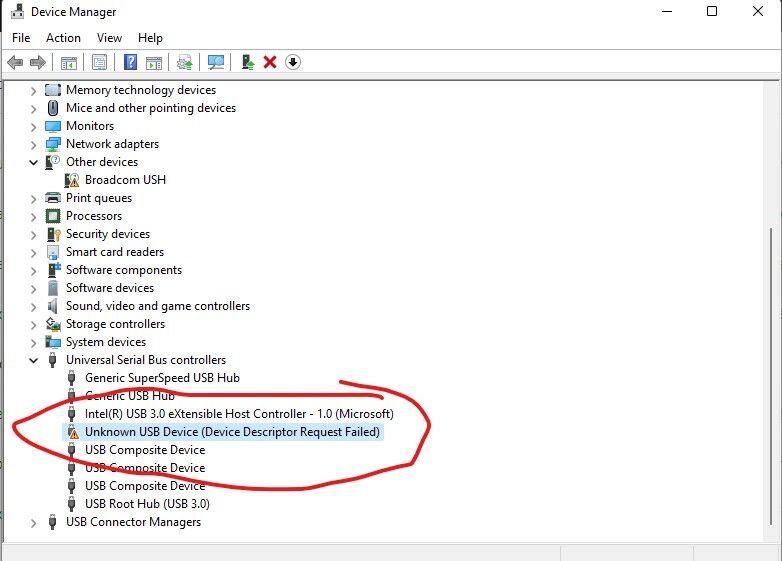Click the Software components icon

tap(53, 270)
